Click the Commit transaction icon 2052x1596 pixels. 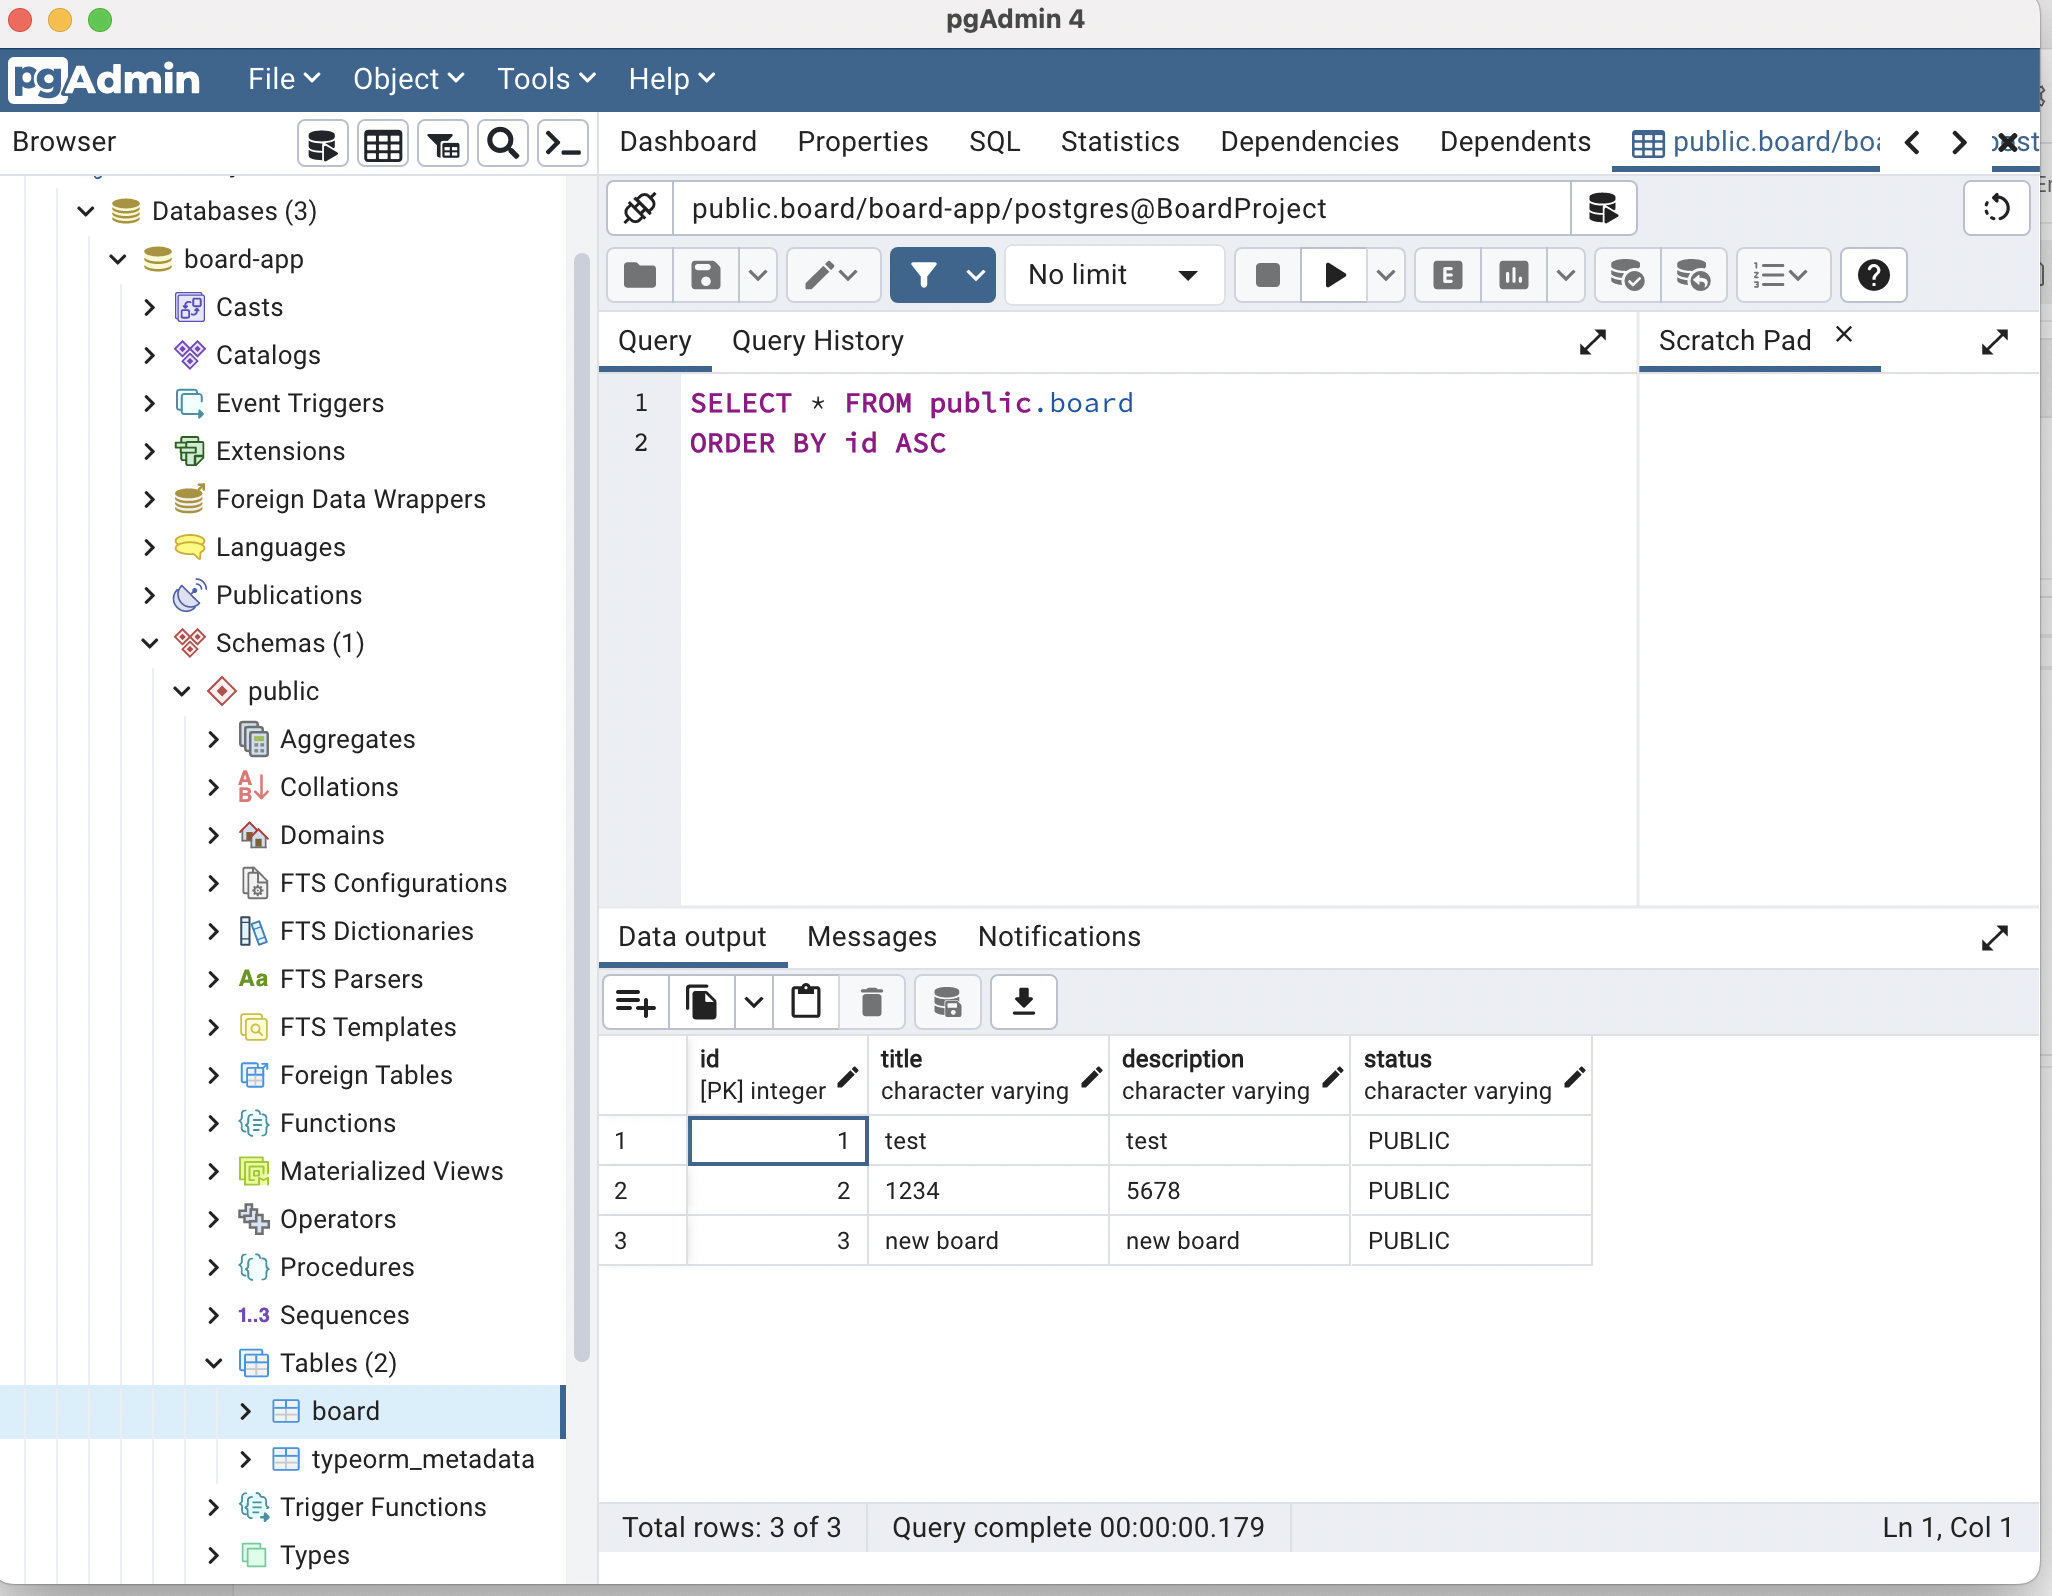click(x=1626, y=275)
